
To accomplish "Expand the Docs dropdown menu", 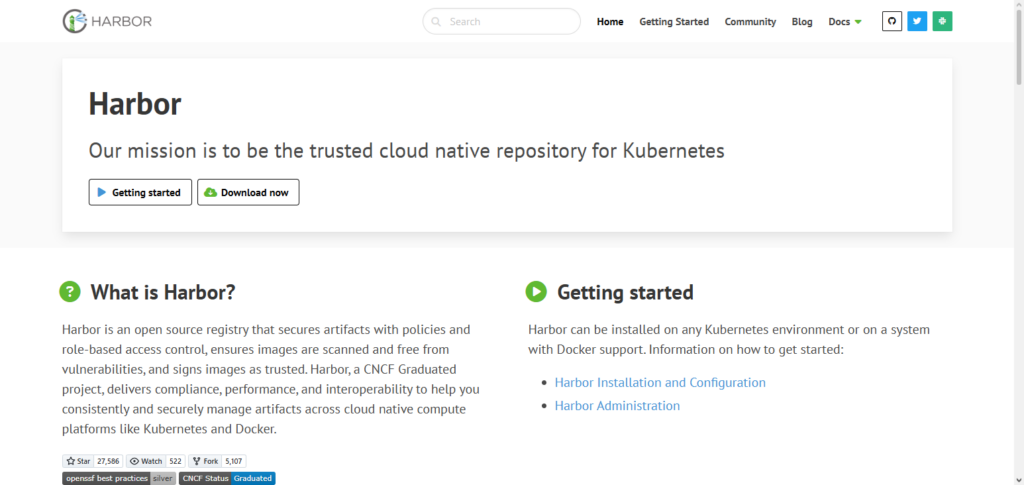I will 844,22.
